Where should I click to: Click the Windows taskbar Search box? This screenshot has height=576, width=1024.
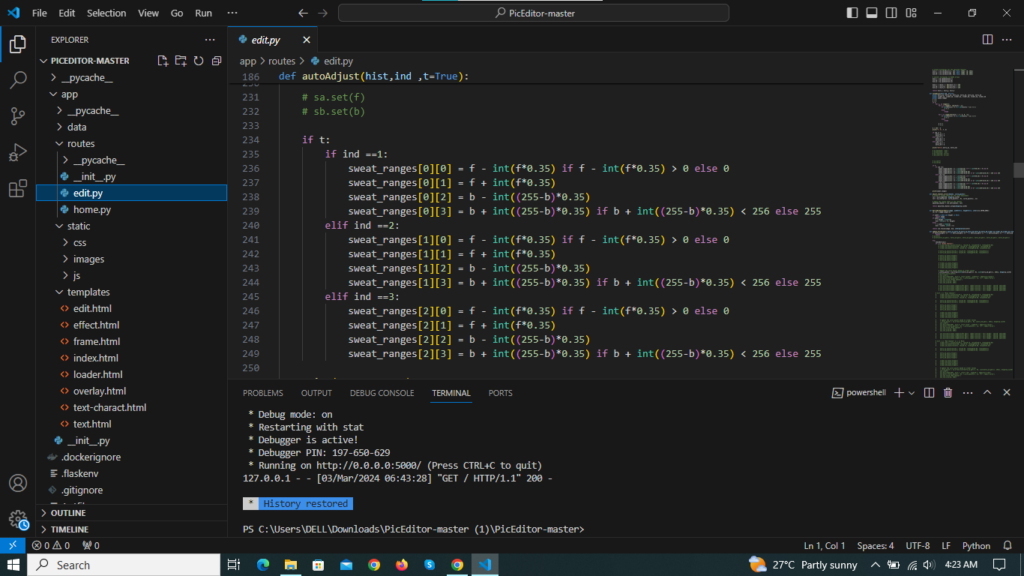coord(124,565)
